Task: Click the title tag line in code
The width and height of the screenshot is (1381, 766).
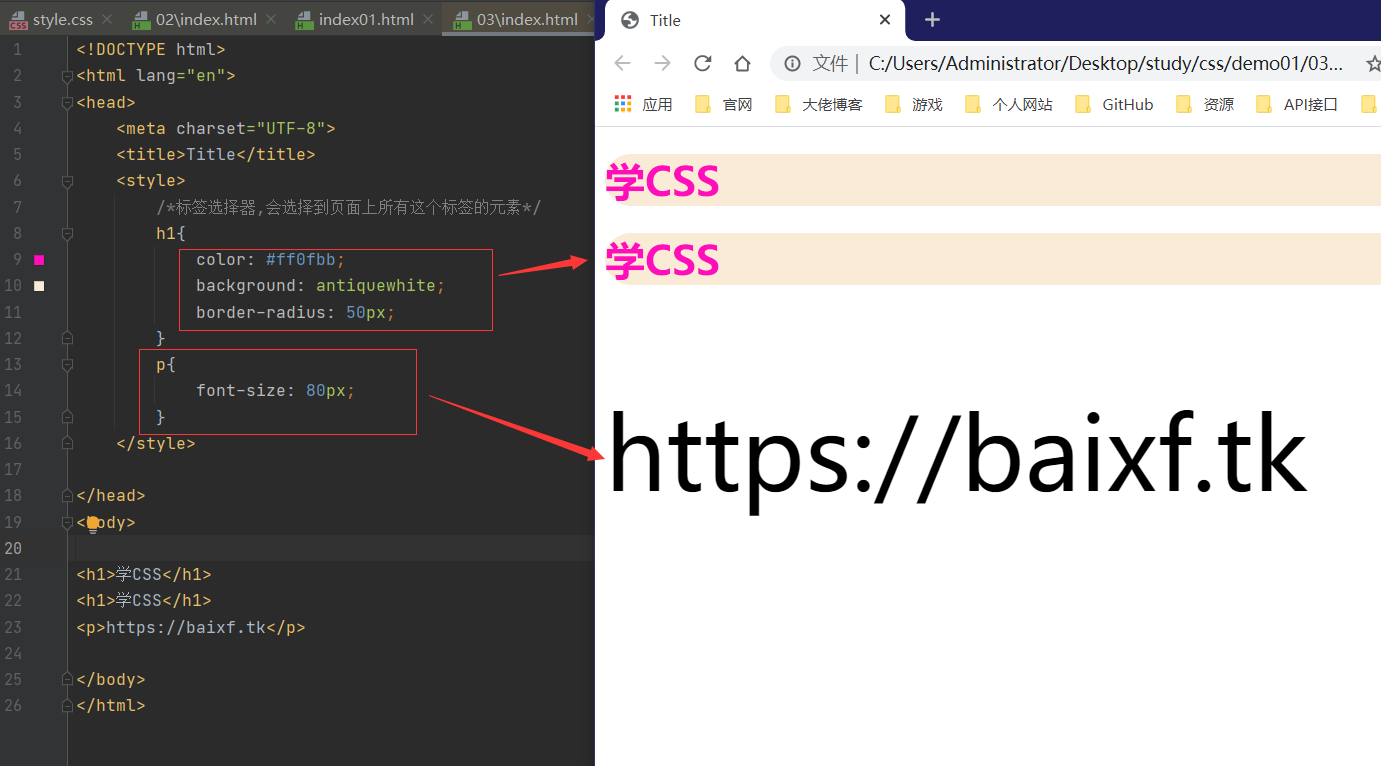Action: click(x=216, y=155)
